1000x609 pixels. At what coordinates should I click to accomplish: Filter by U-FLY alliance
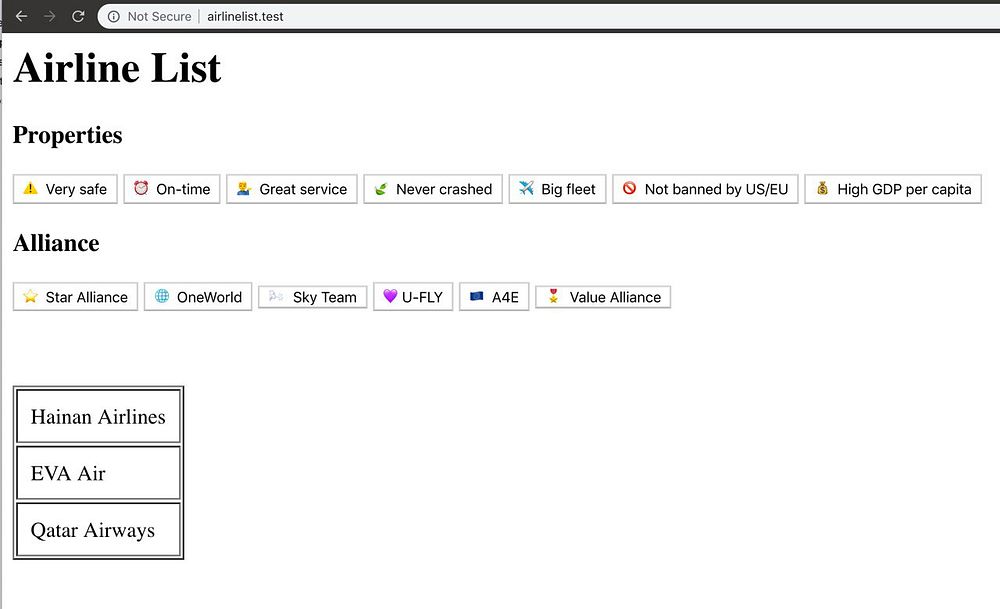[413, 297]
